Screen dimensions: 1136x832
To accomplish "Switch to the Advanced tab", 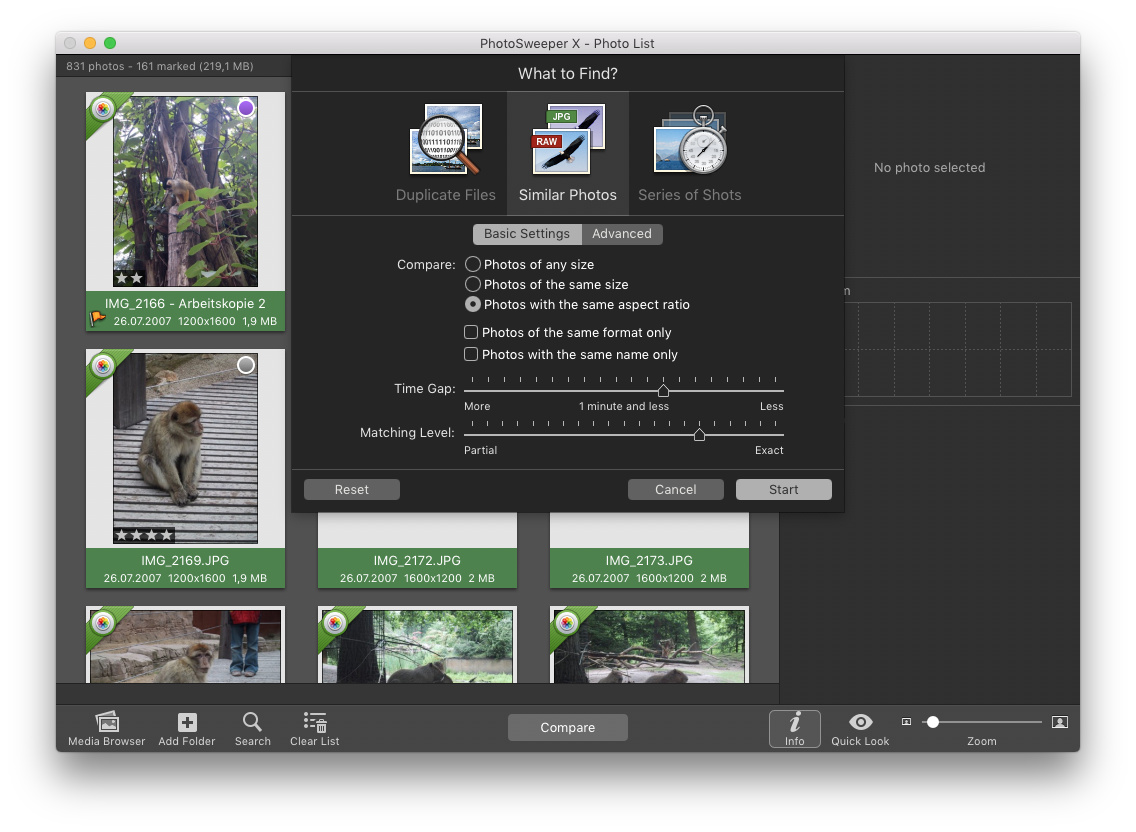I will pos(621,234).
